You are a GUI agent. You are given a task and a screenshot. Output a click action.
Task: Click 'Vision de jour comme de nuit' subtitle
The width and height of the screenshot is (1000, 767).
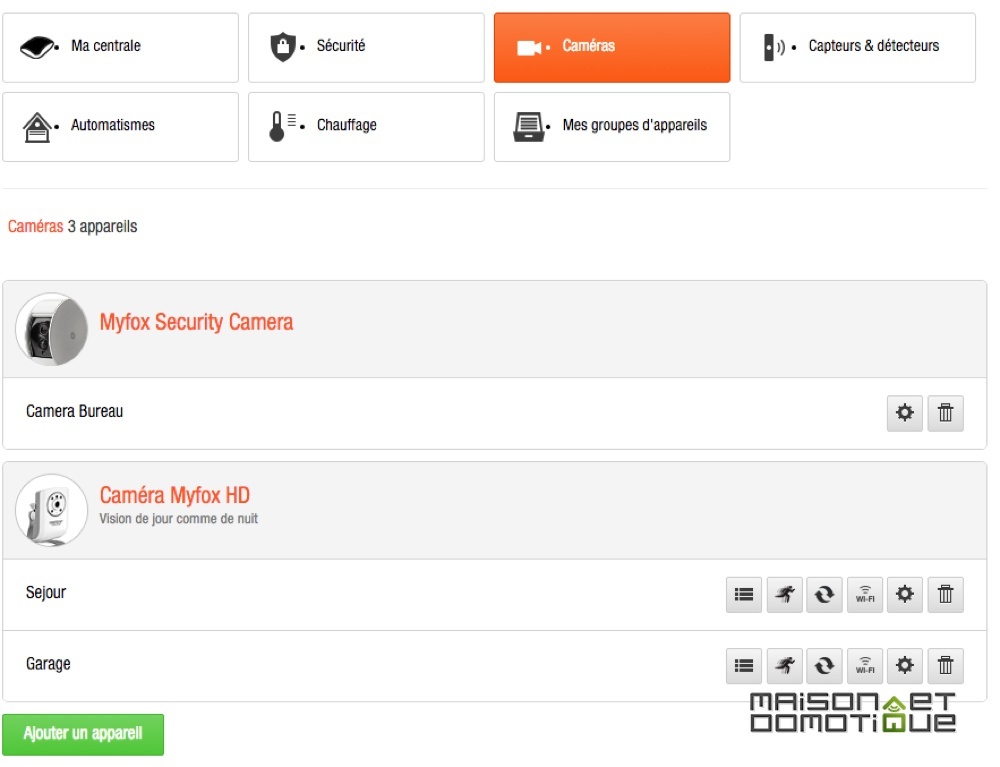pyautogui.click(x=179, y=519)
